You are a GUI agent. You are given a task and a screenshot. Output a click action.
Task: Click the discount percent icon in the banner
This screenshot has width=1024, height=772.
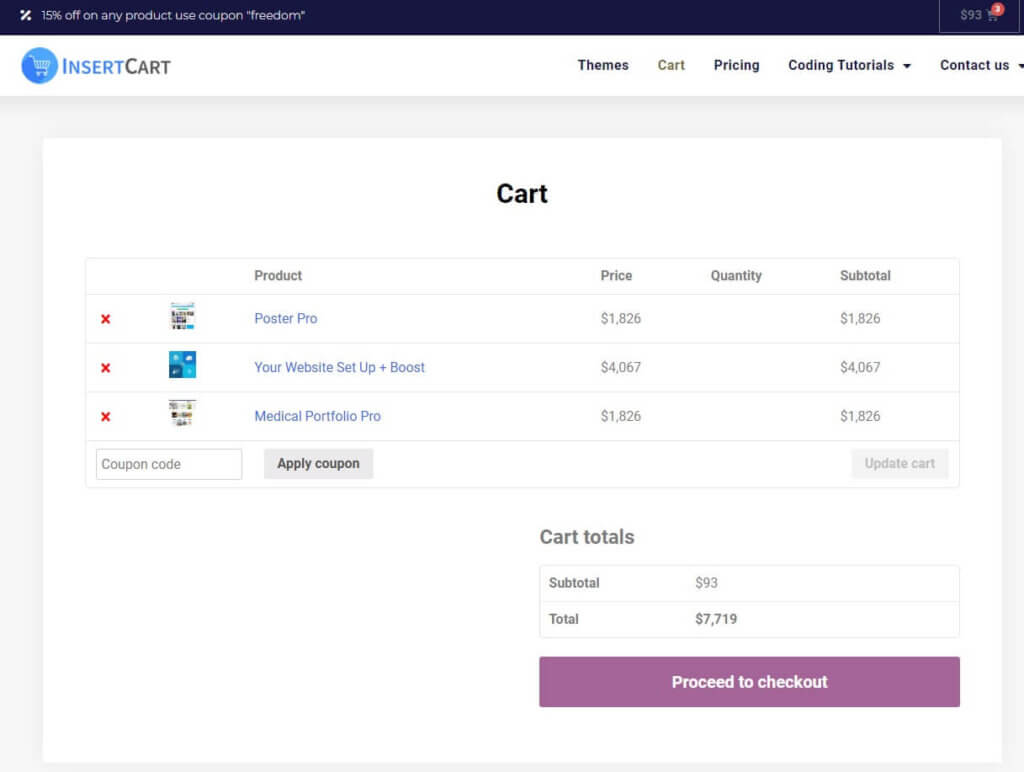tap(24, 15)
